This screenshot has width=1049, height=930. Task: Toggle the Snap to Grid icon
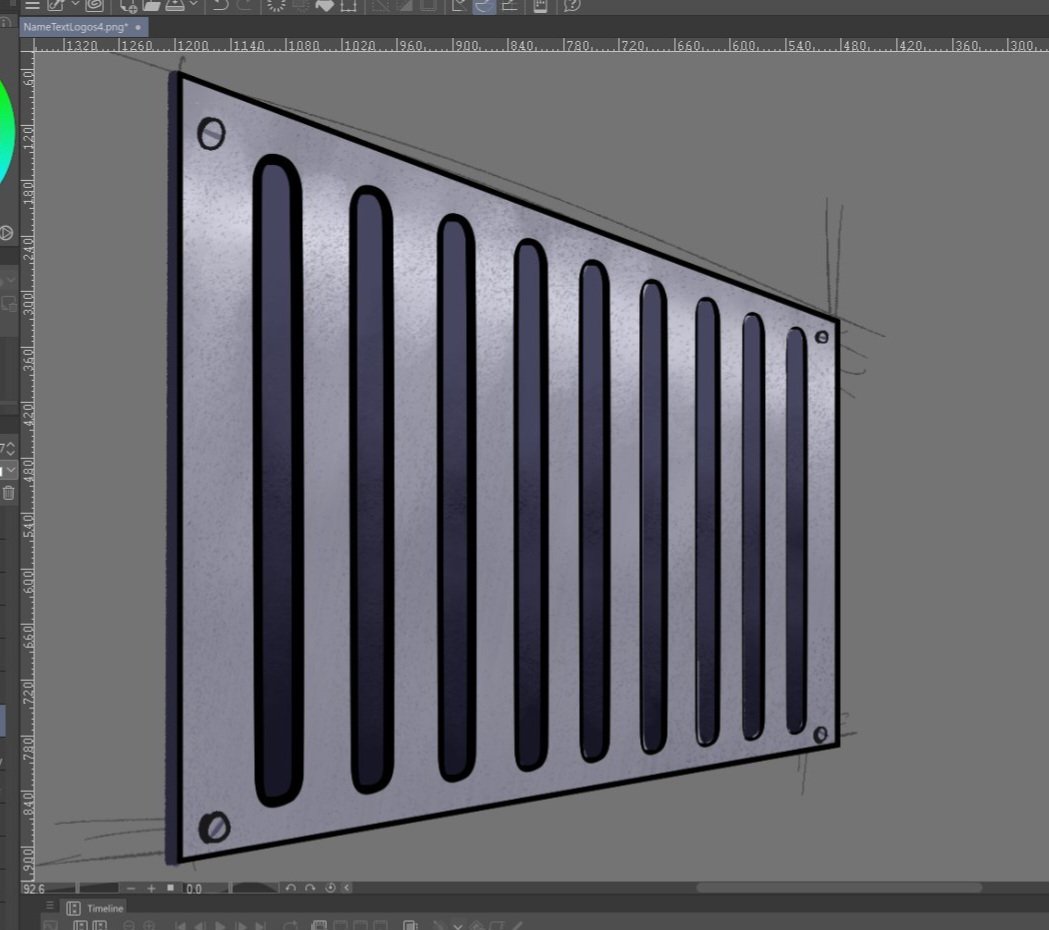point(510,5)
